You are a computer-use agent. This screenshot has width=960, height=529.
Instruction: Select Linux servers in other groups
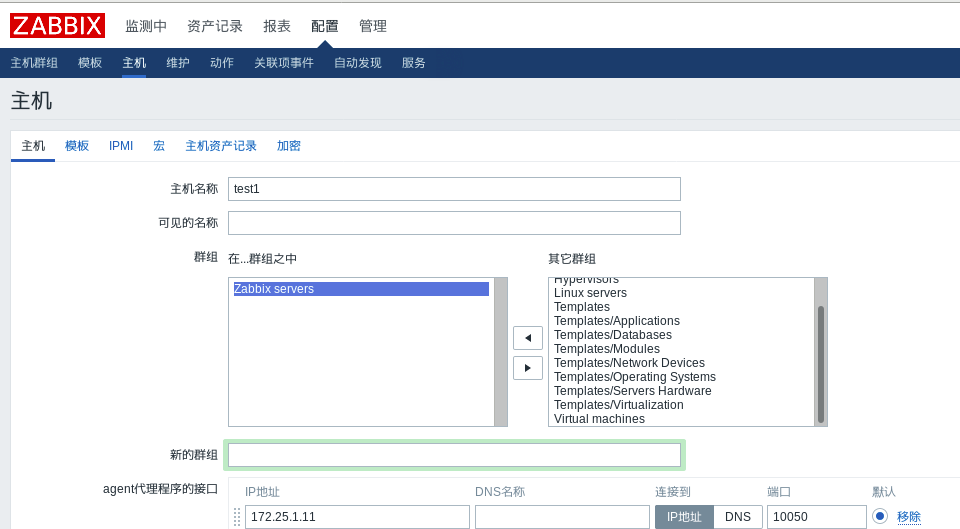point(590,293)
